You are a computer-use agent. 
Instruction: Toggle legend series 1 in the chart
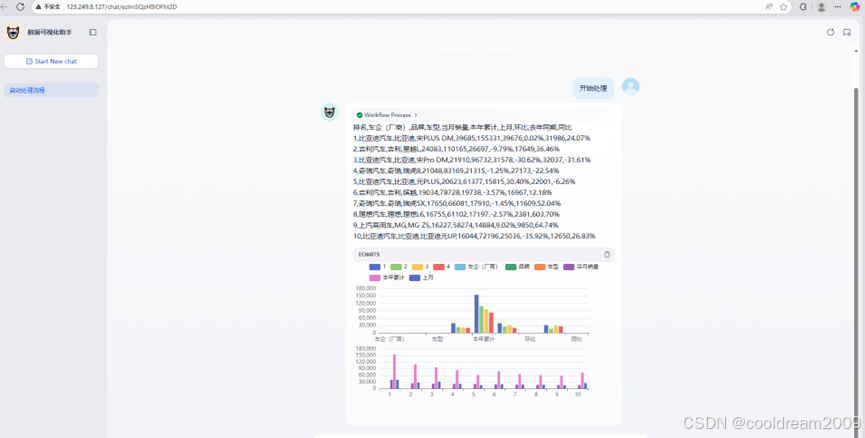pos(377,266)
